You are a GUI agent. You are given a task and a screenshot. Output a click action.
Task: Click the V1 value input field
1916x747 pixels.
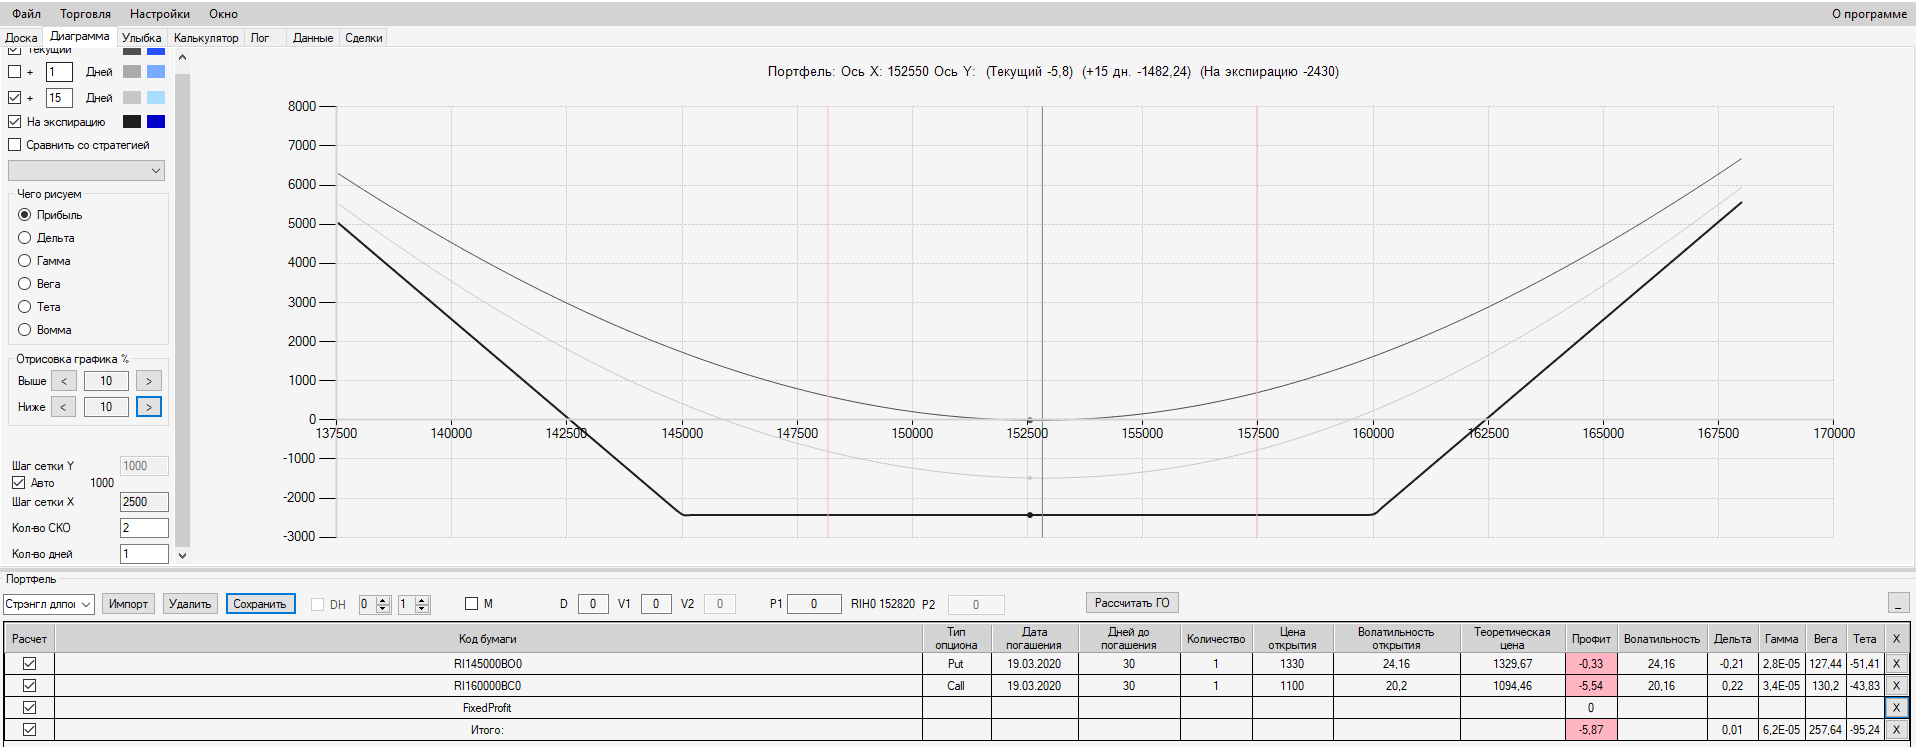pos(656,604)
